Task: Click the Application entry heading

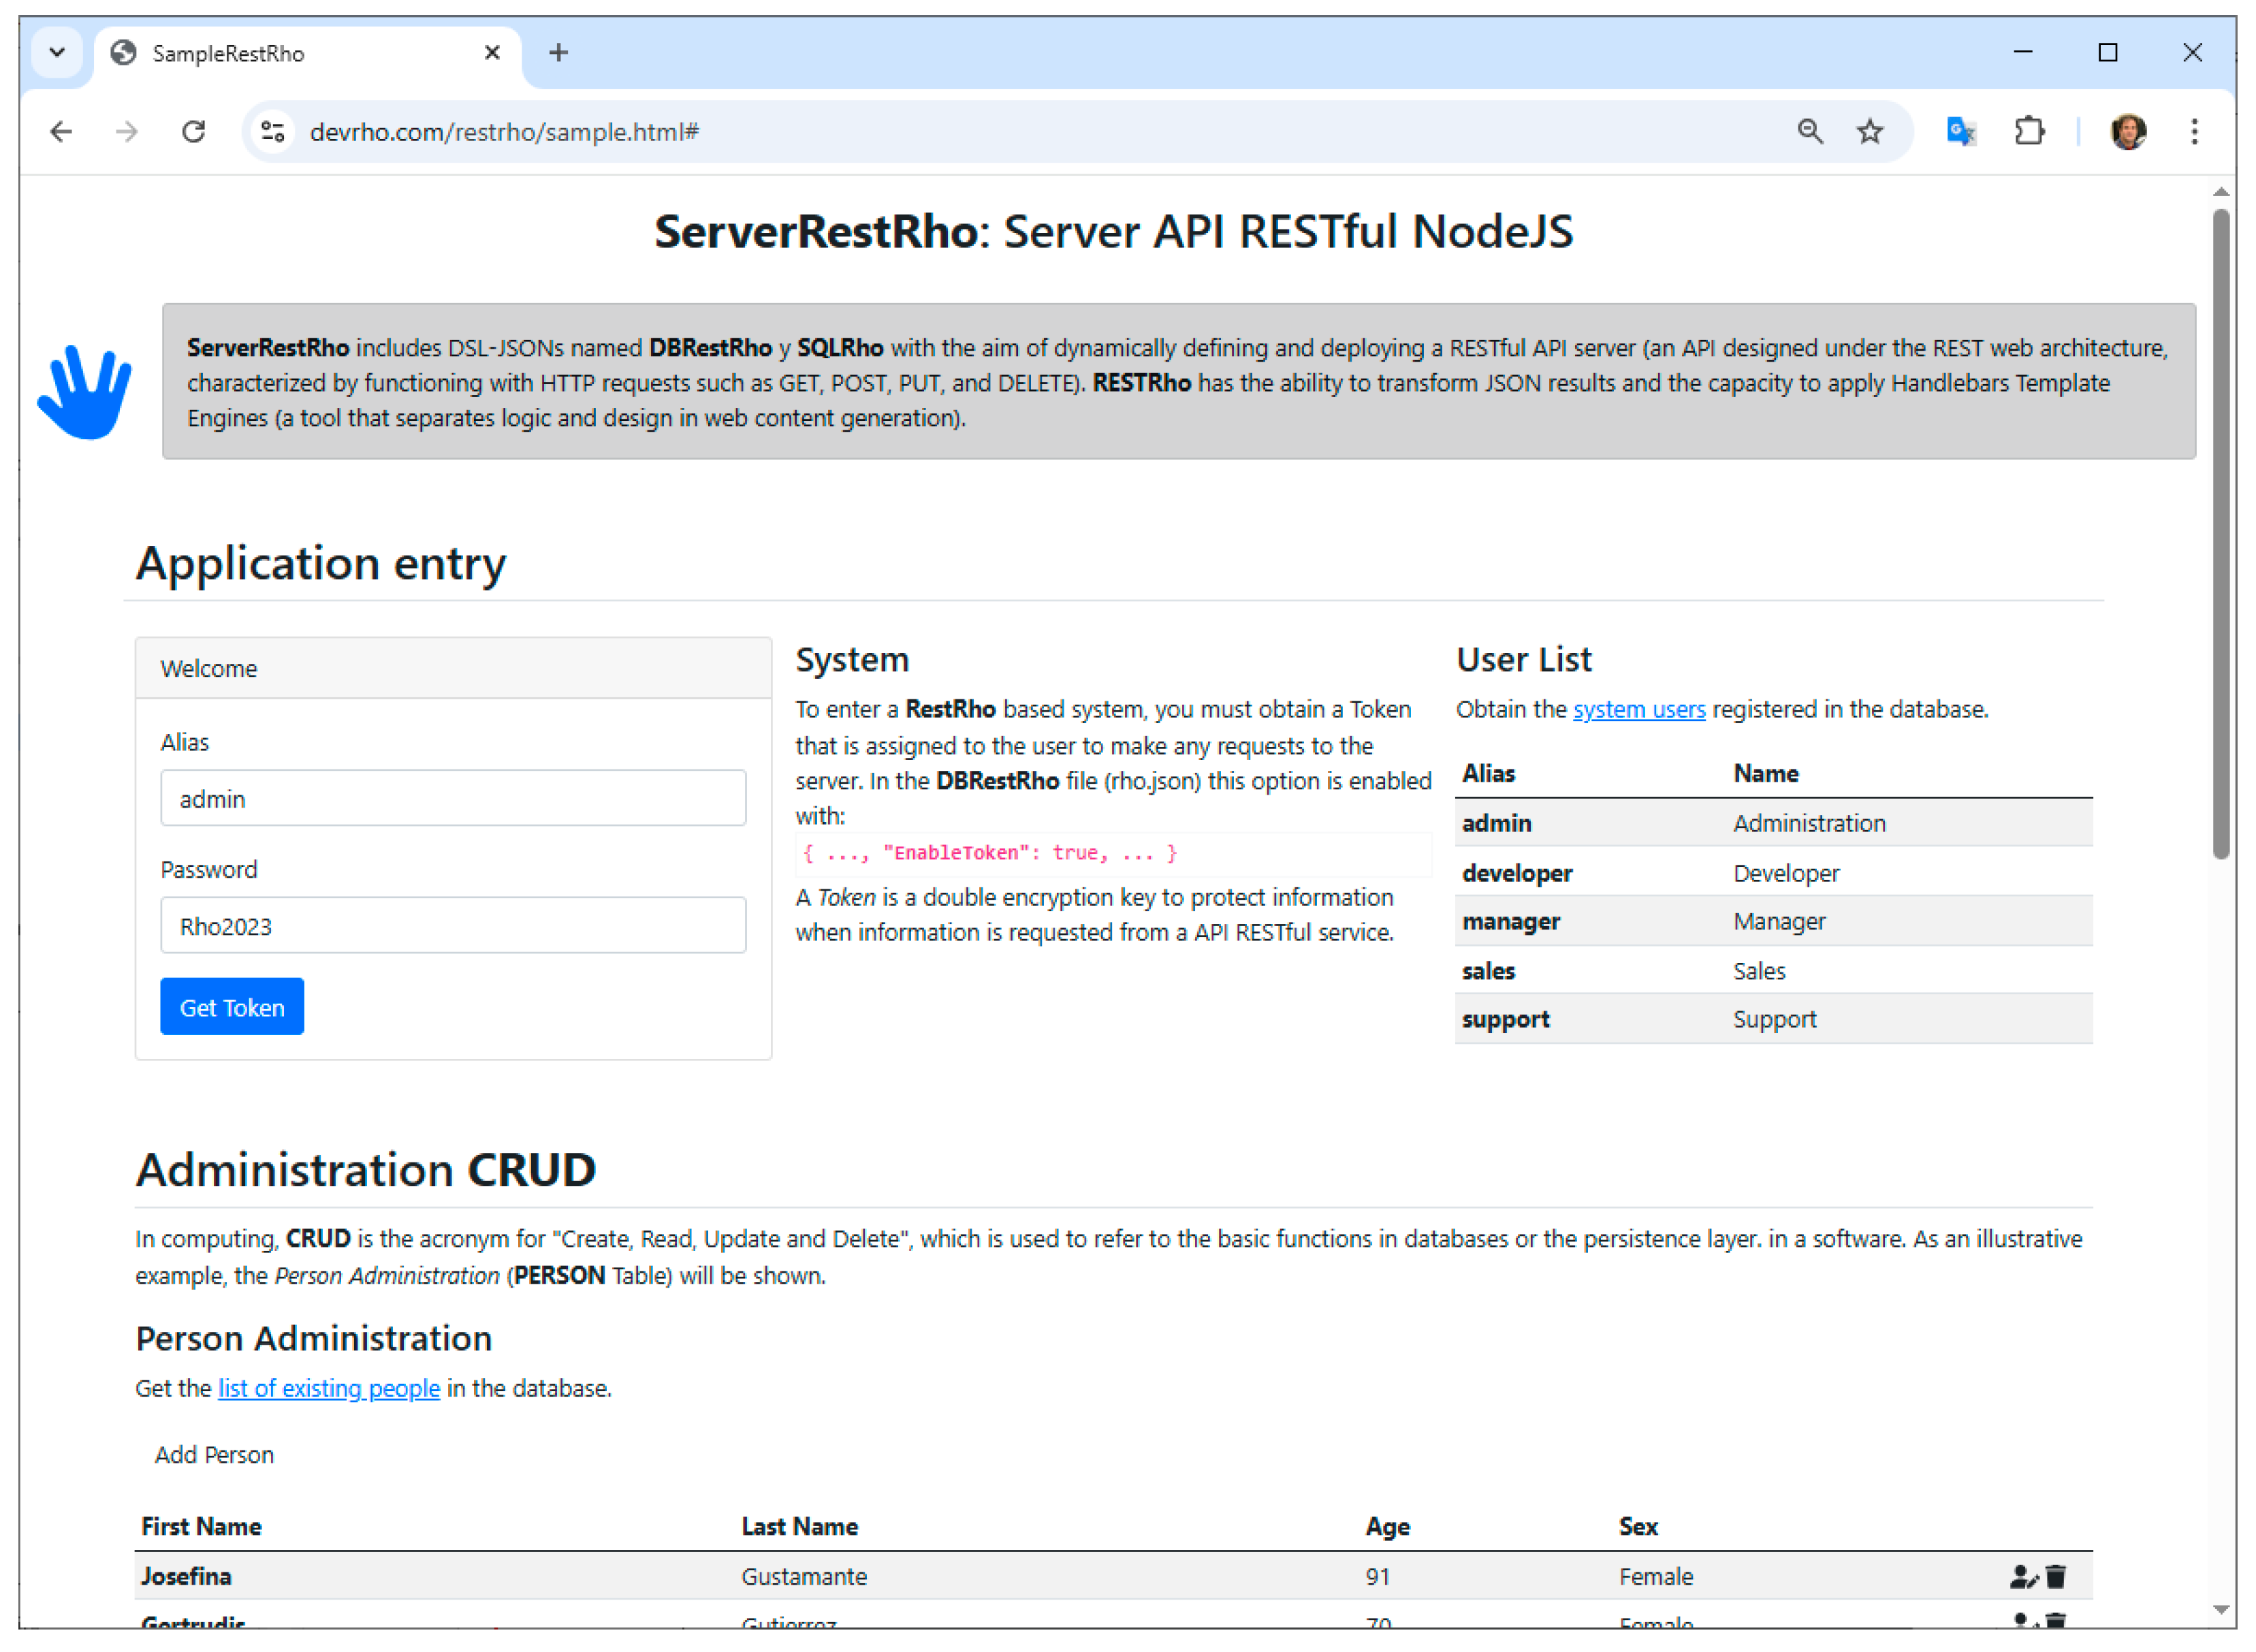Action: pos(321,563)
